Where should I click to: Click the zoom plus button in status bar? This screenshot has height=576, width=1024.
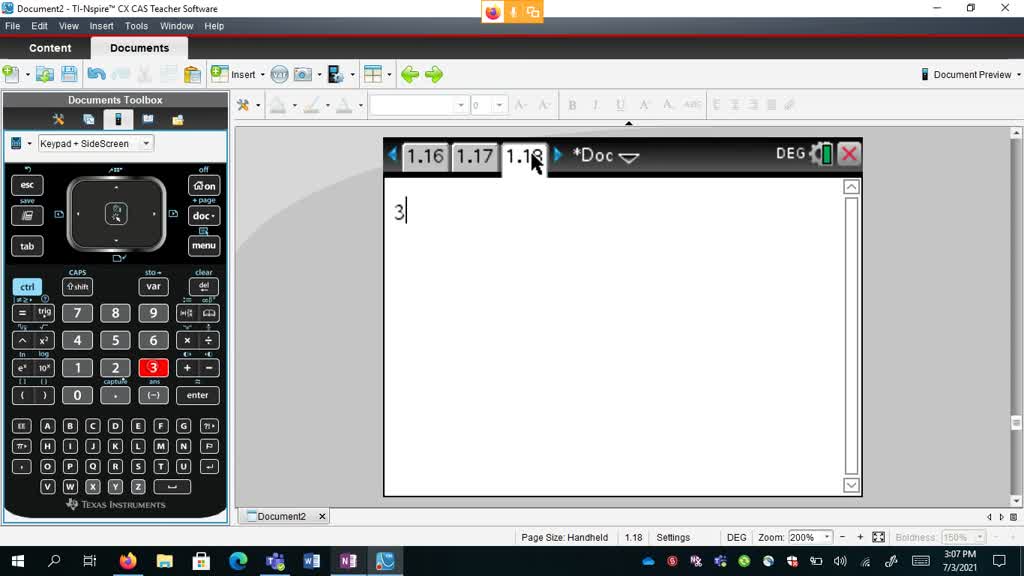point(860,537)
